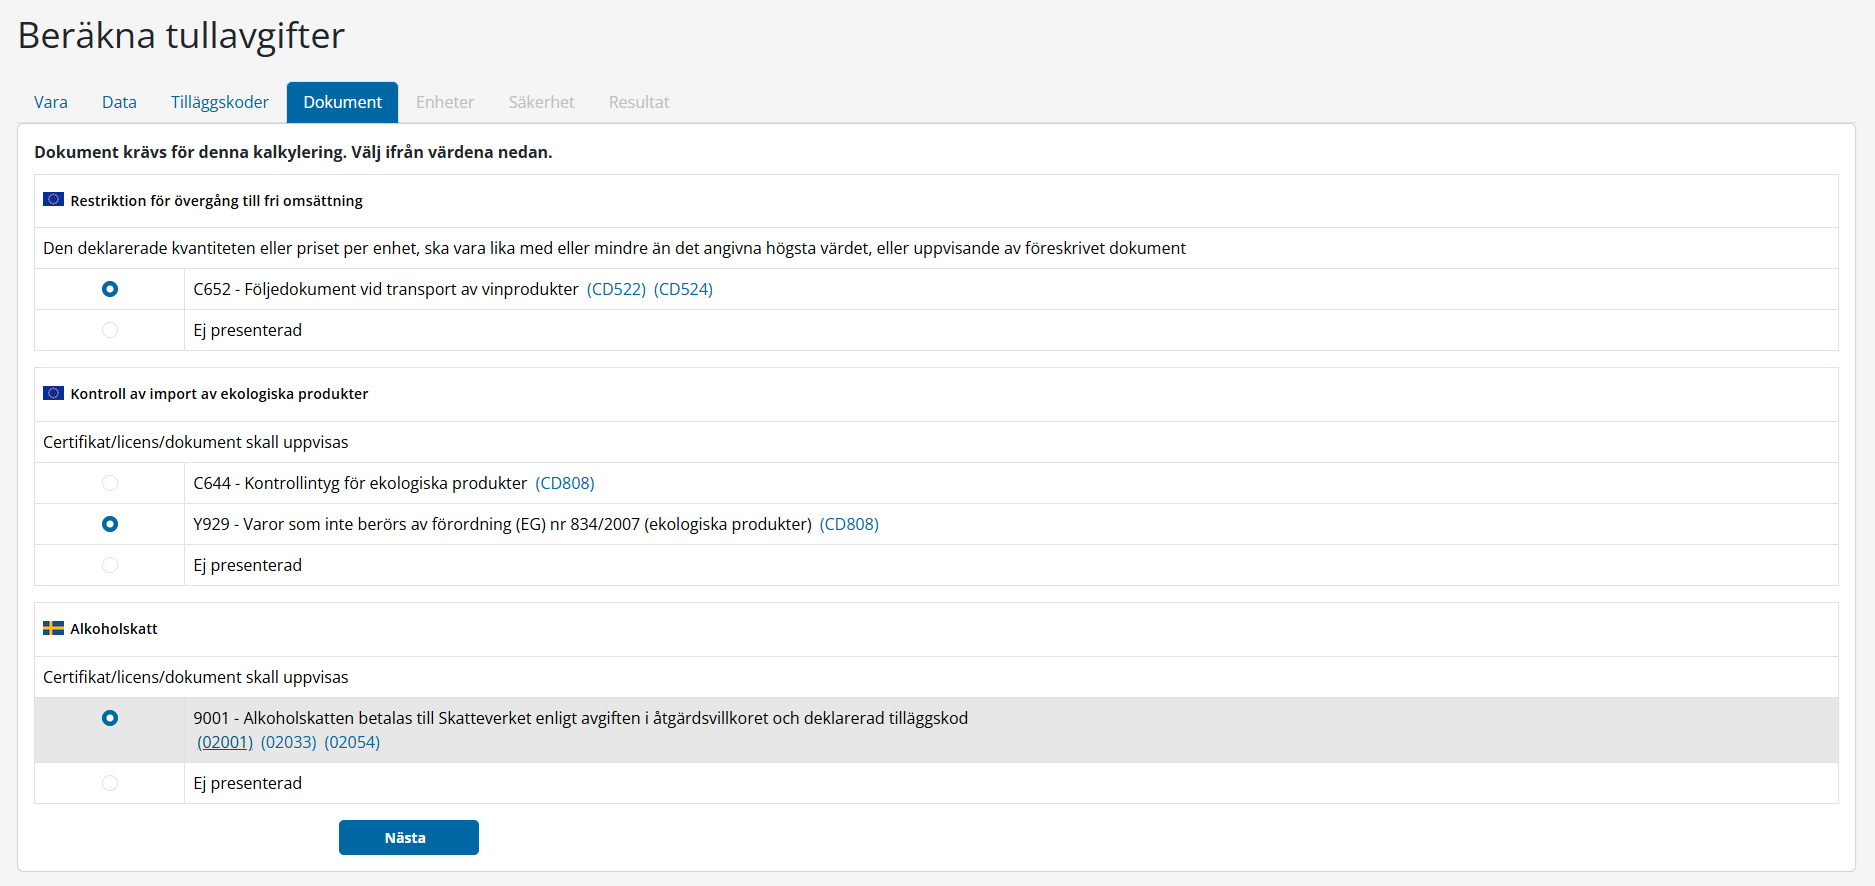1875x886 pixels.
Task: Open the Data tab
Action: (x=119, y=102)
